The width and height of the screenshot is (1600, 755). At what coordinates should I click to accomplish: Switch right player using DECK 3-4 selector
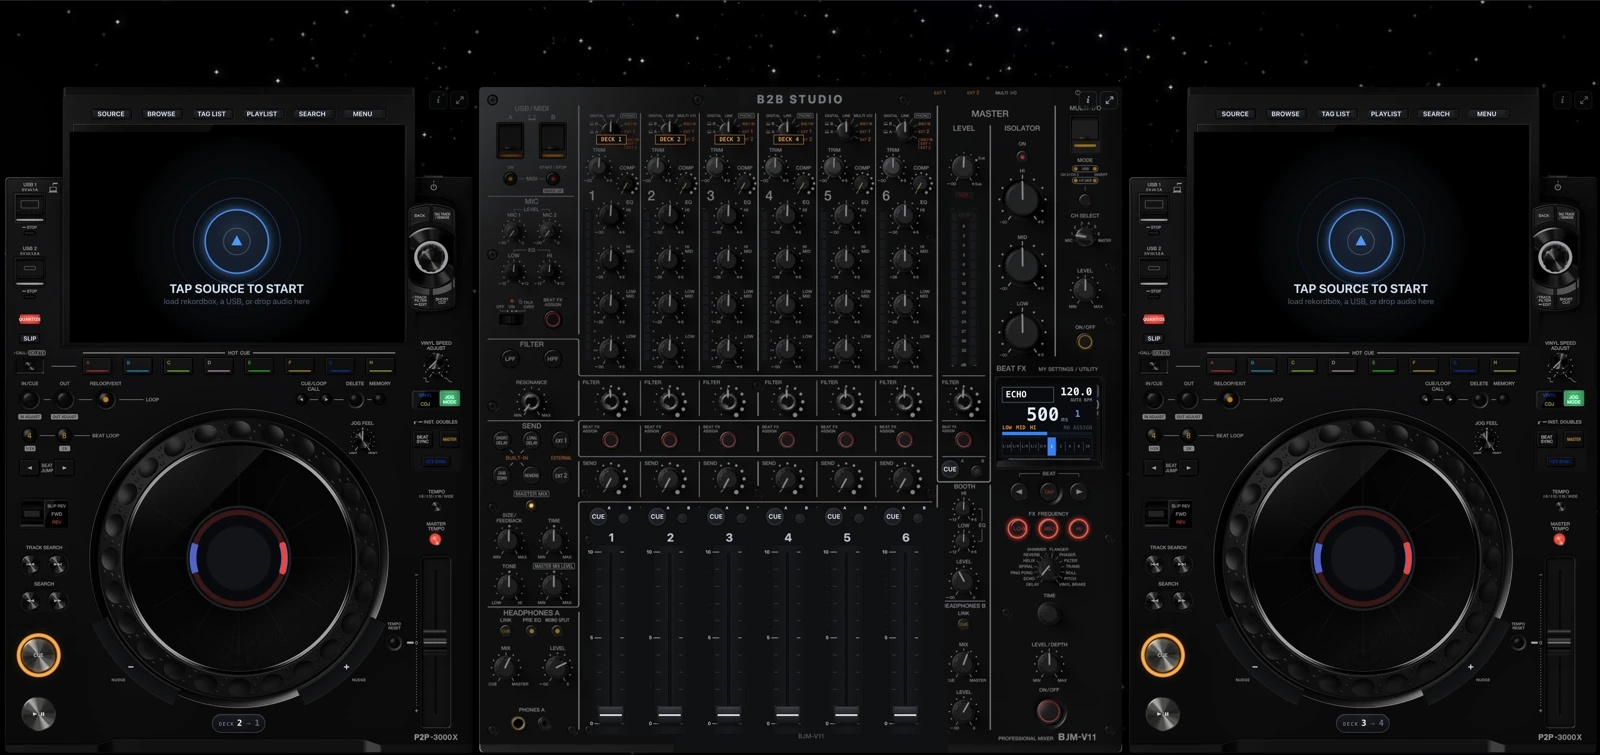point(1363,723)
